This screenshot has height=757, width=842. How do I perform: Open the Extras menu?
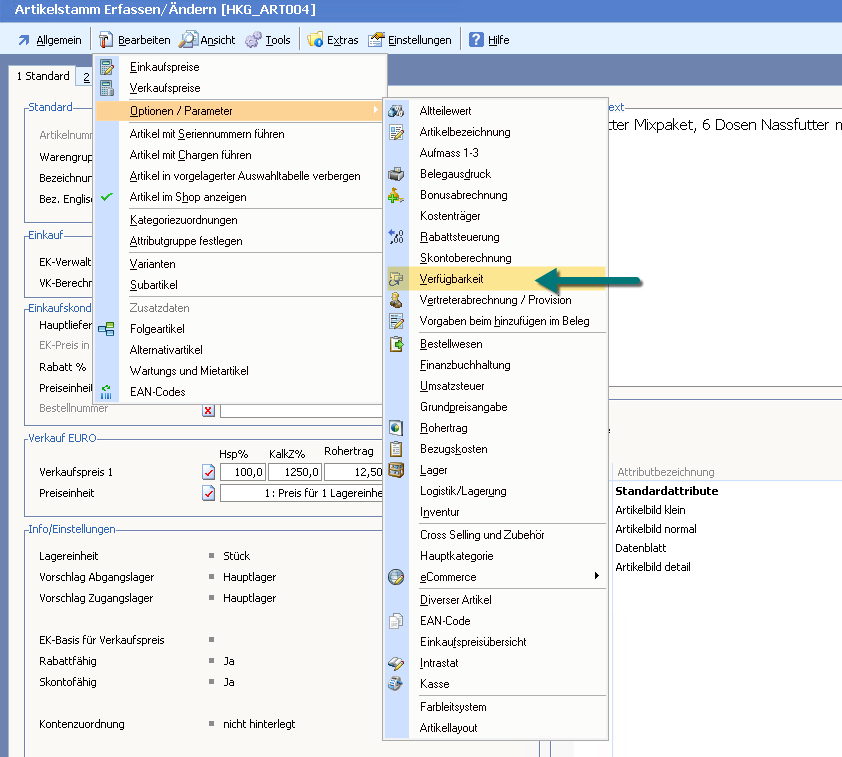(332, 40)
